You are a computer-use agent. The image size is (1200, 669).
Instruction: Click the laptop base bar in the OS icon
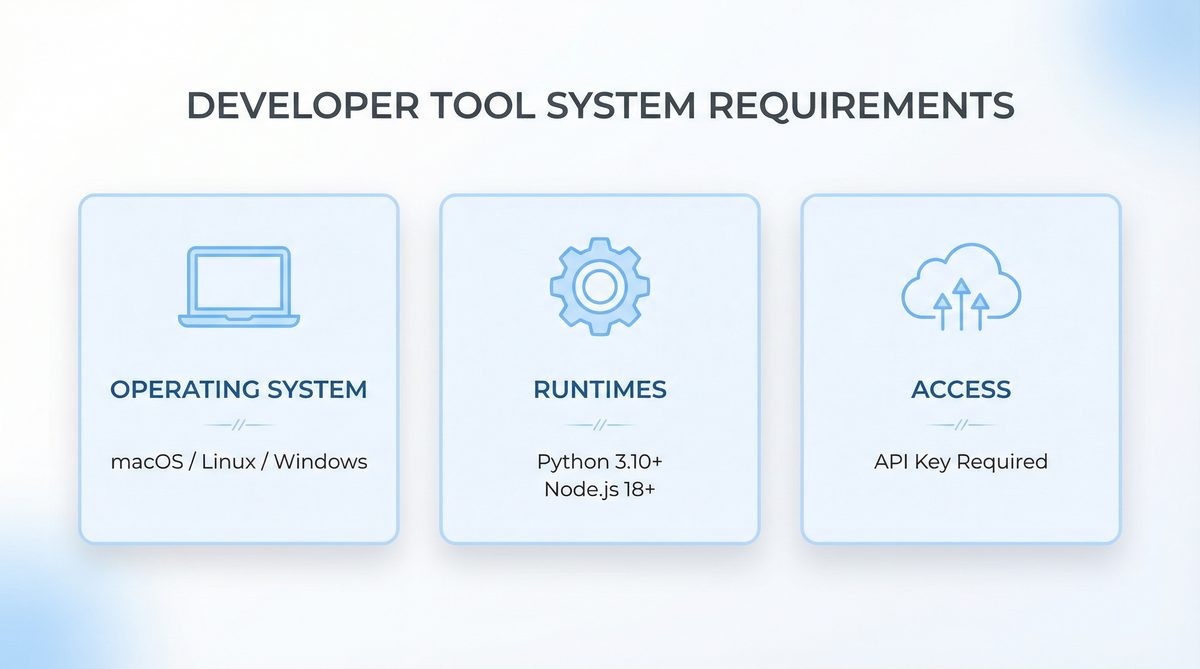(238, 322)
